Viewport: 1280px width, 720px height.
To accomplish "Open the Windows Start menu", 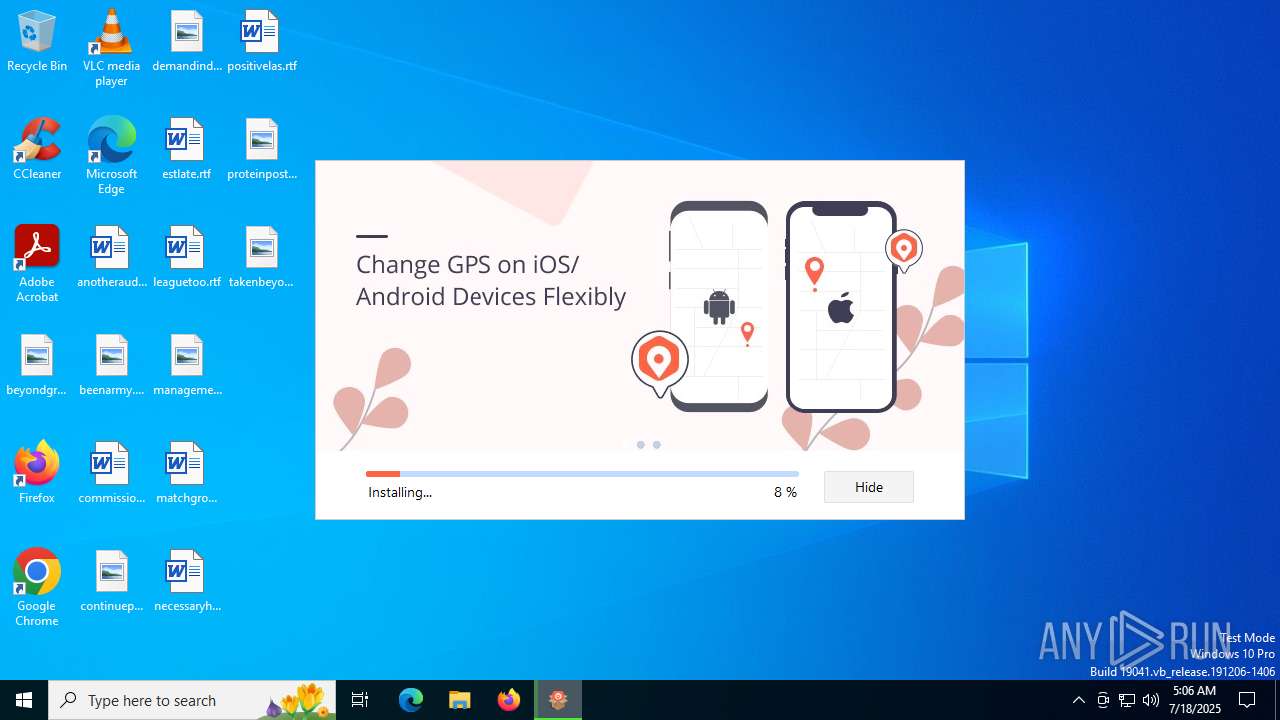I will click(24, 700).
